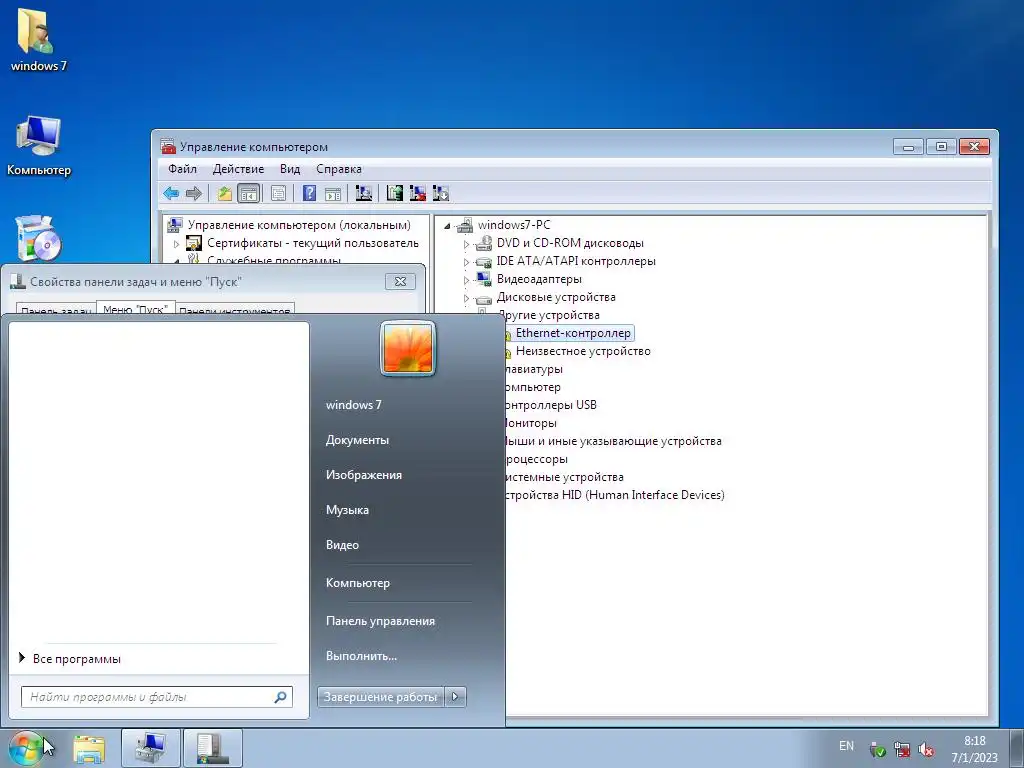This screenshot has width=1024, height=768.
Task: Select Устройства HID (Human Interface Devices) row
Action: tap(613, 495)
